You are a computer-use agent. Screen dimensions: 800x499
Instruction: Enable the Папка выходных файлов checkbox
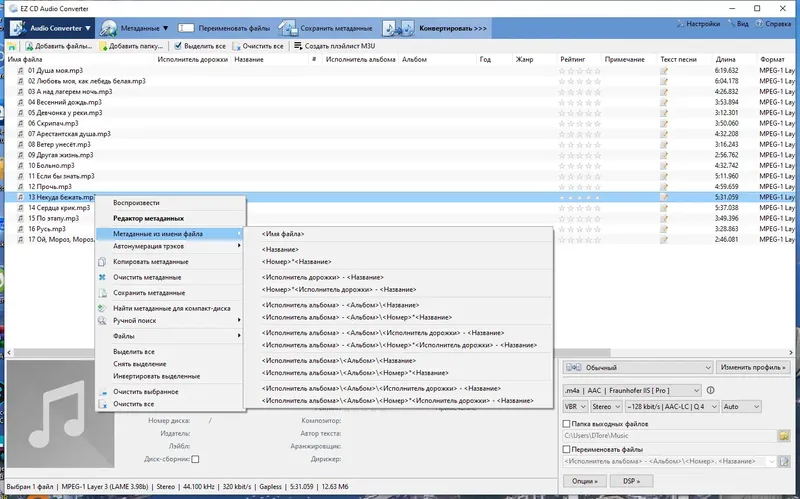coord(566,423)
